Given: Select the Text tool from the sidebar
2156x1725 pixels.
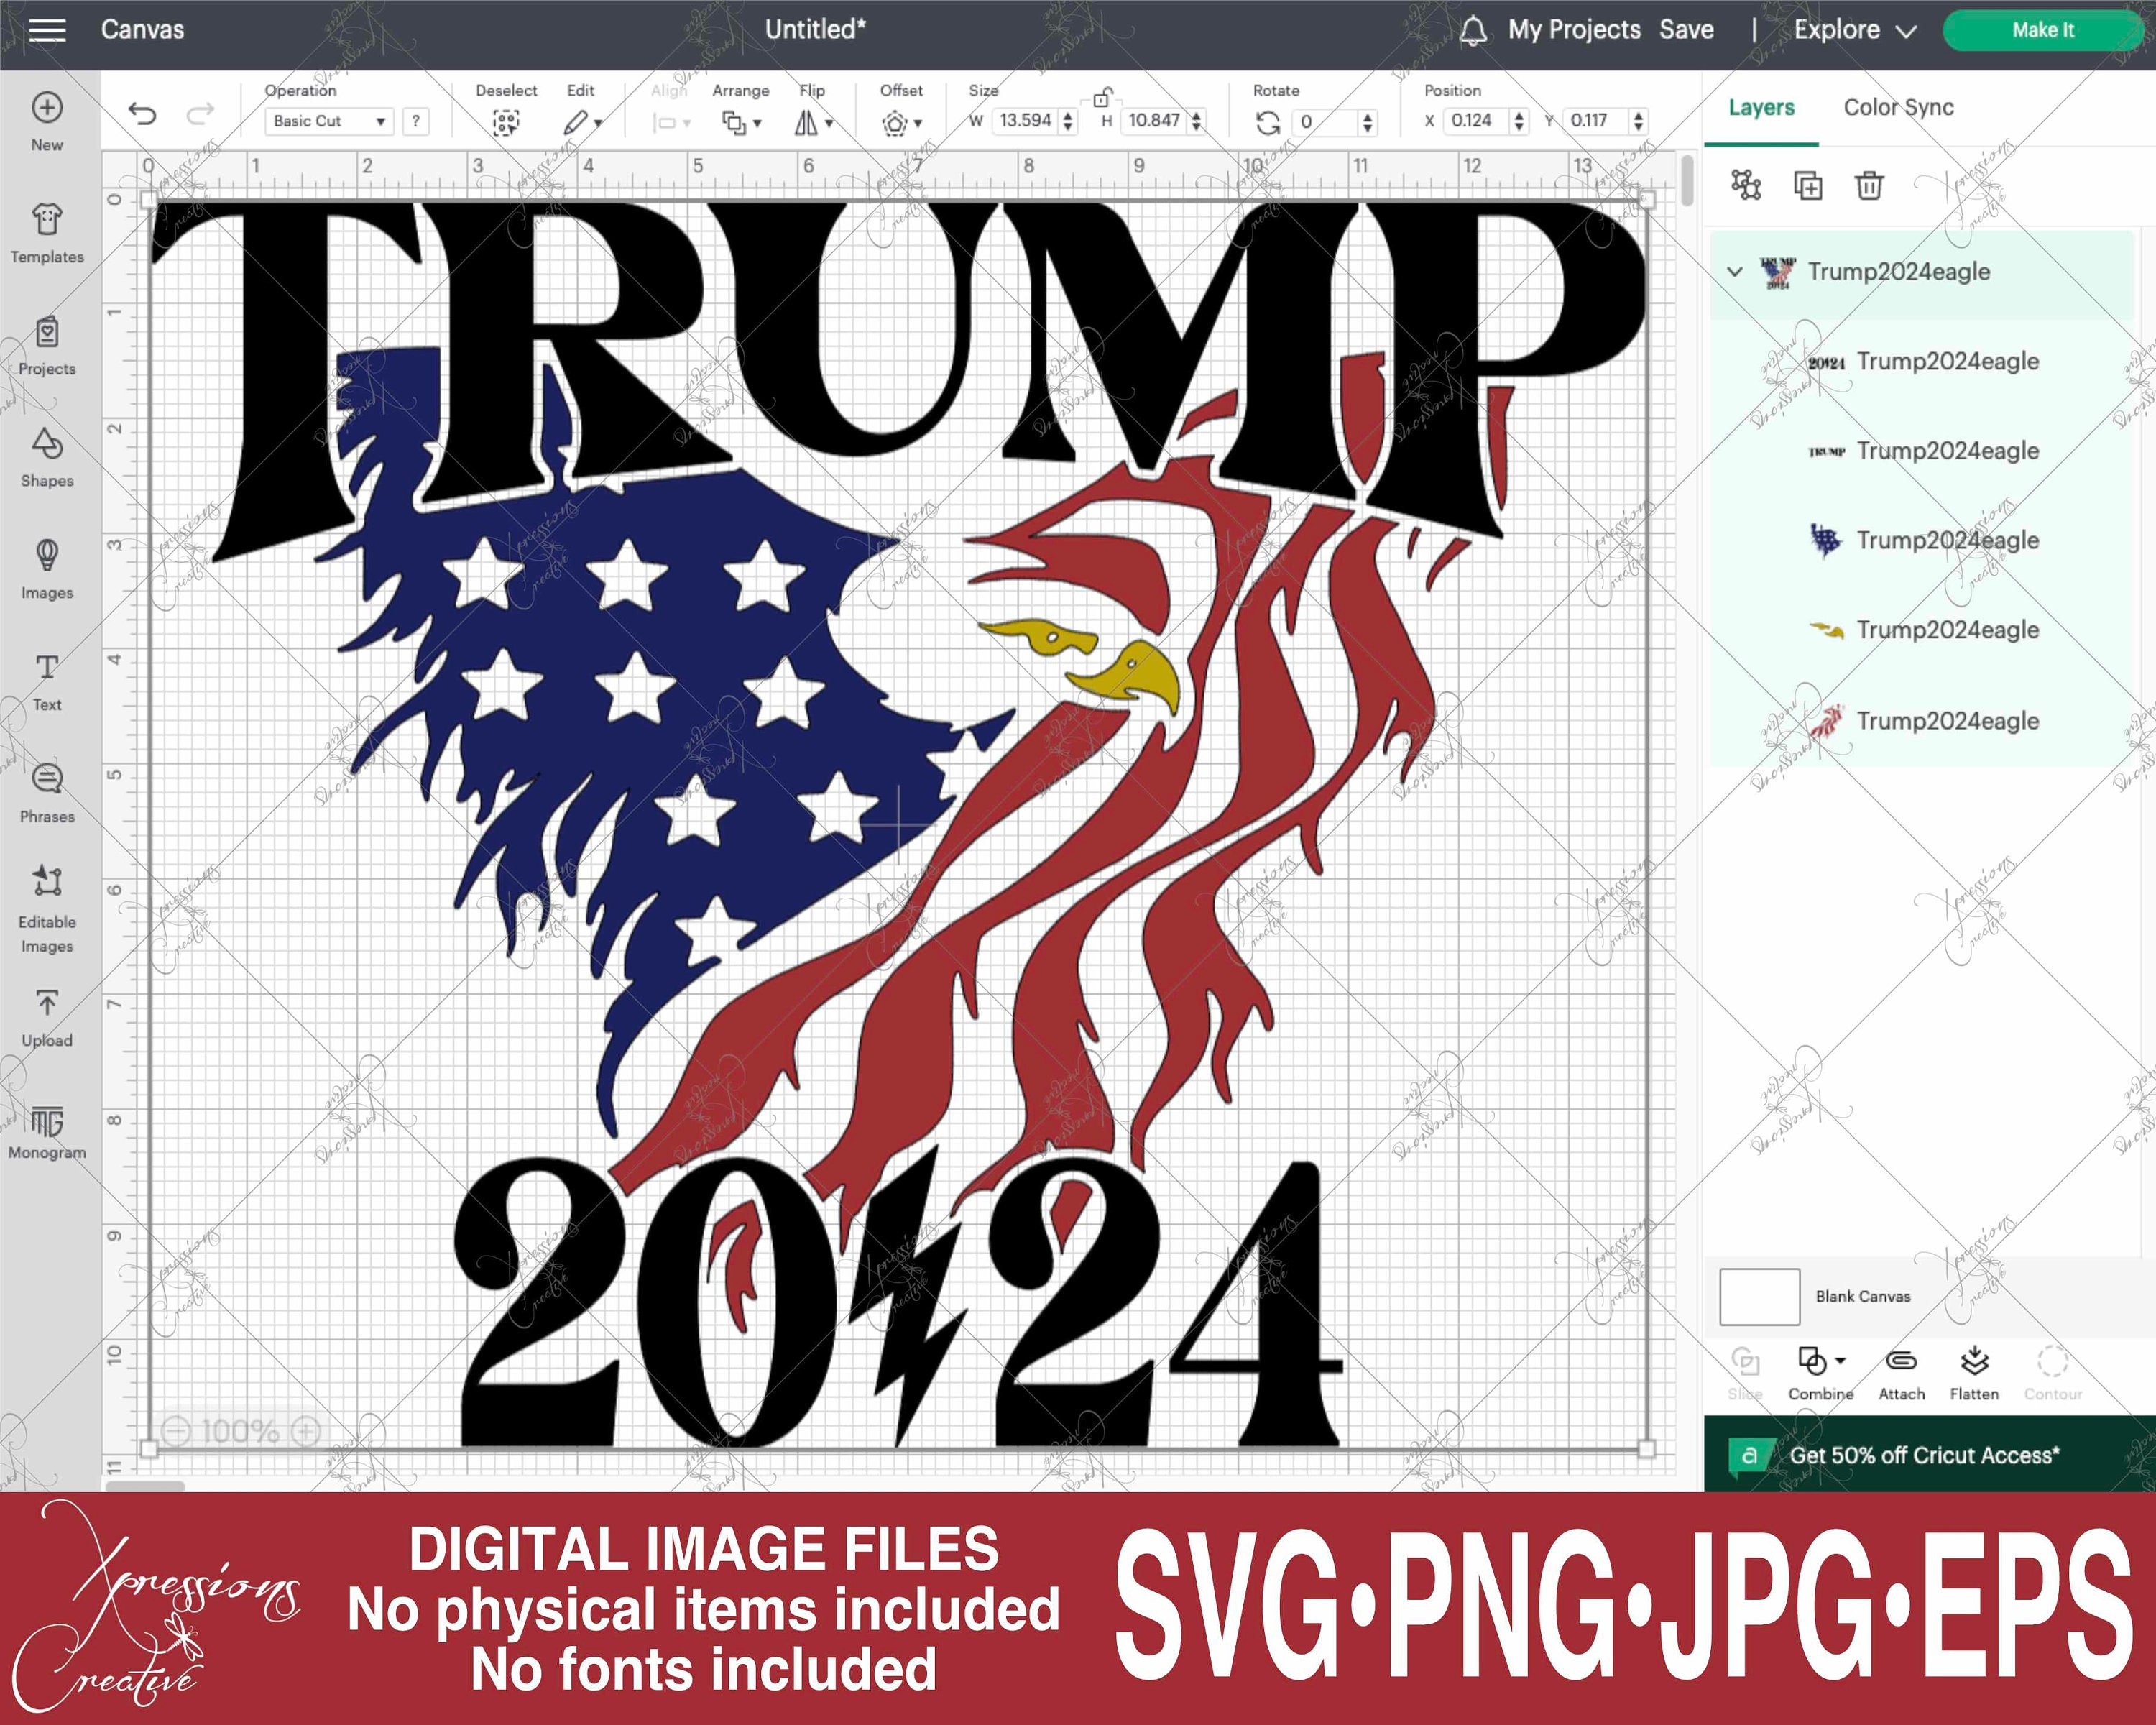Looking at the screenshot, I should (46, 676).
